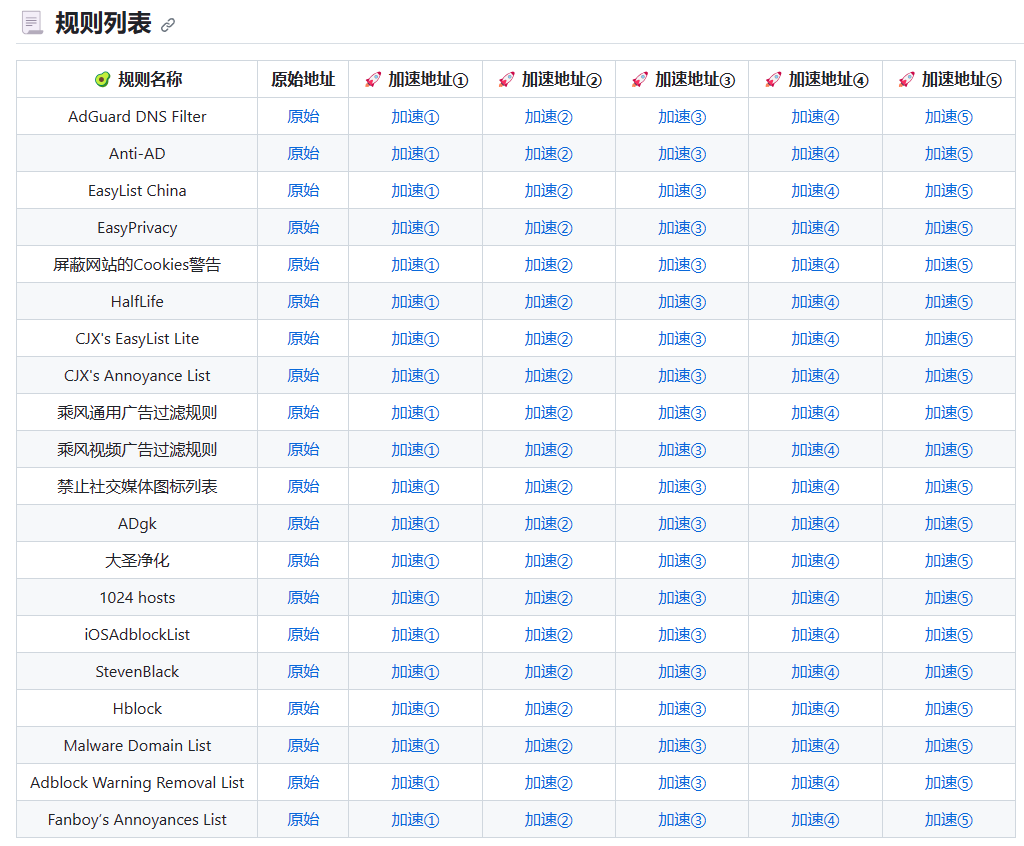Open 加速① link for iOSAdblockList
1024x846 pixels.
click(x=415, y=634)
